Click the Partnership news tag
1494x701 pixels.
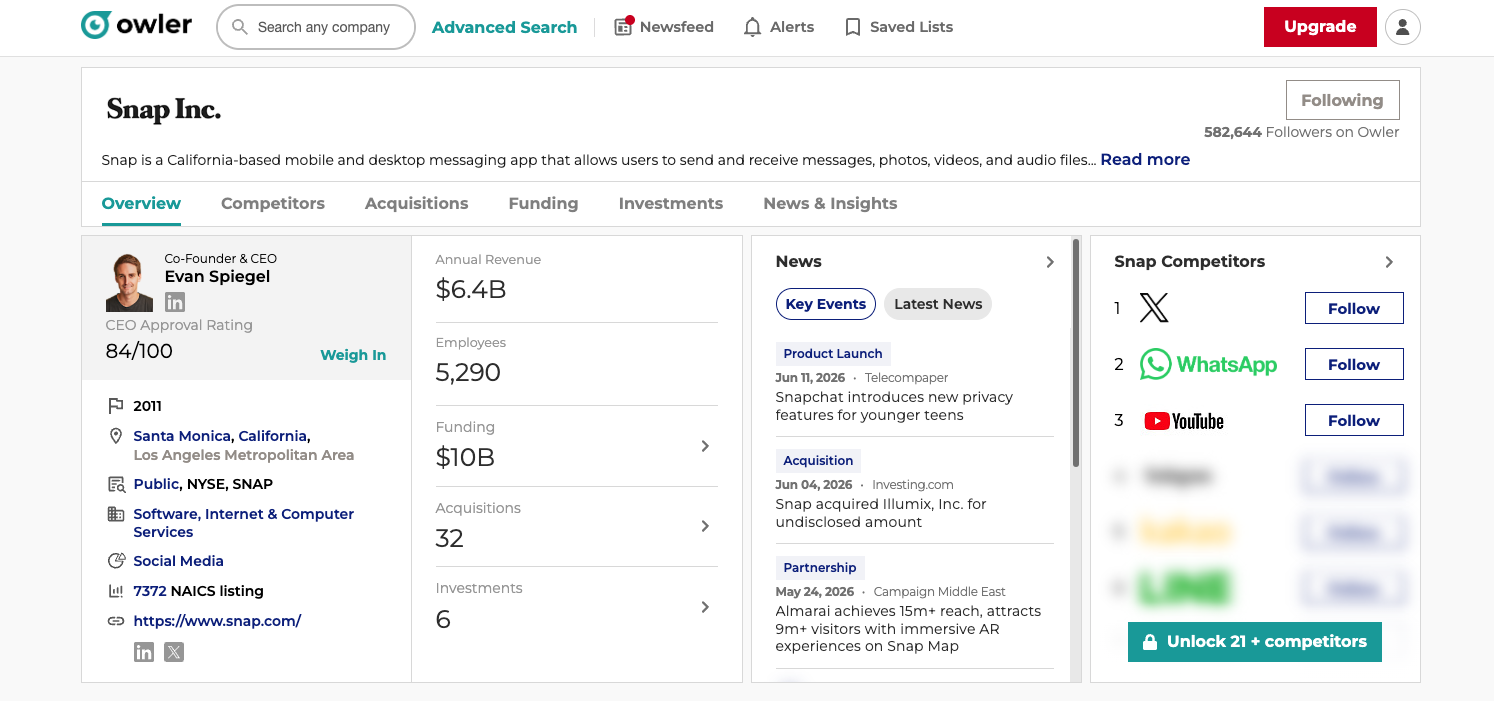[x=820, y=568]
